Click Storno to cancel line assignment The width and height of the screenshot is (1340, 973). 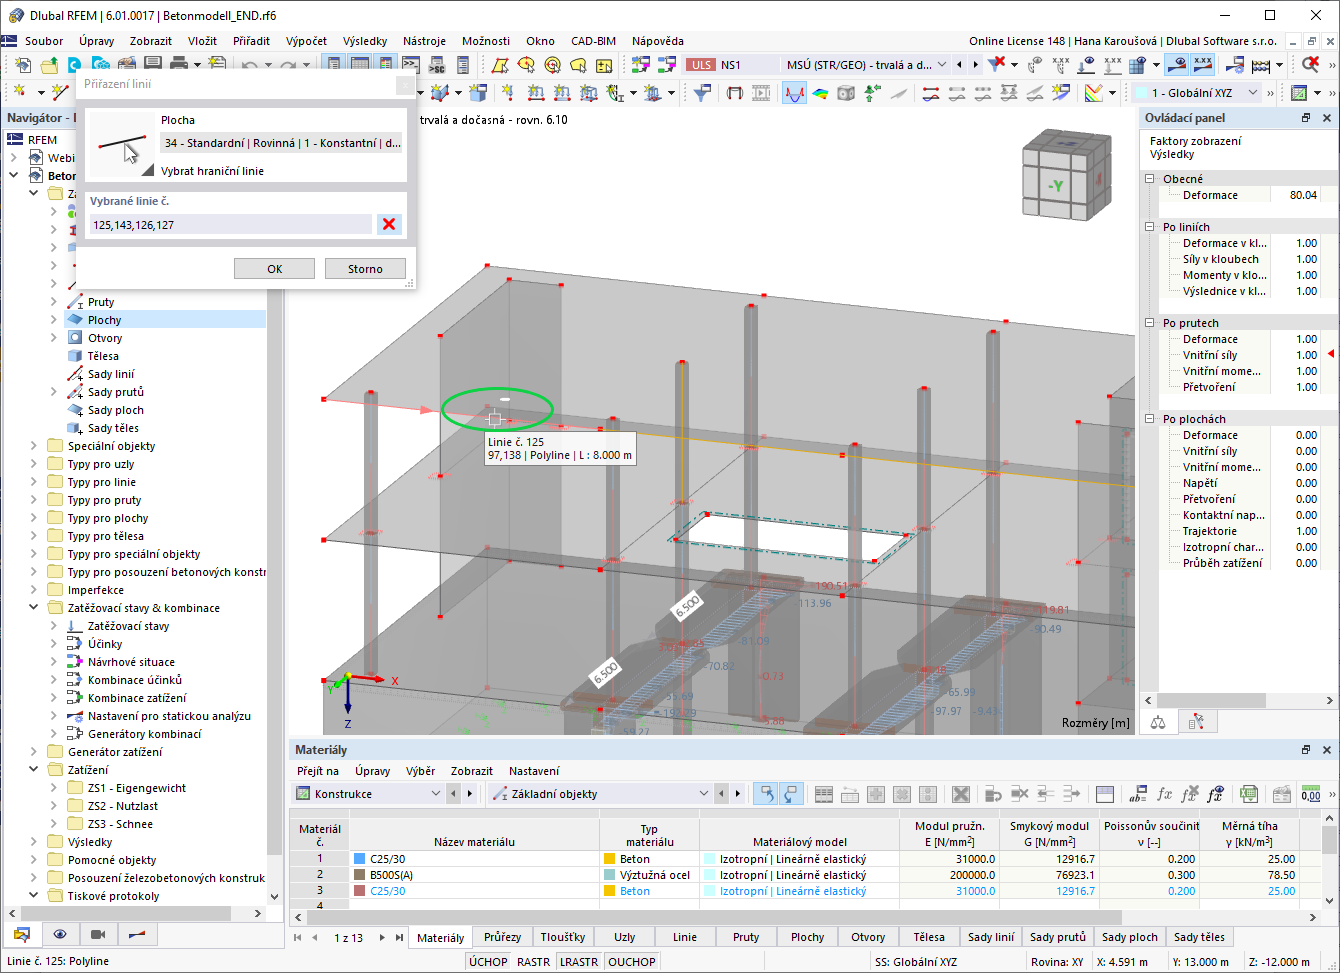click(x=364, y=268)
